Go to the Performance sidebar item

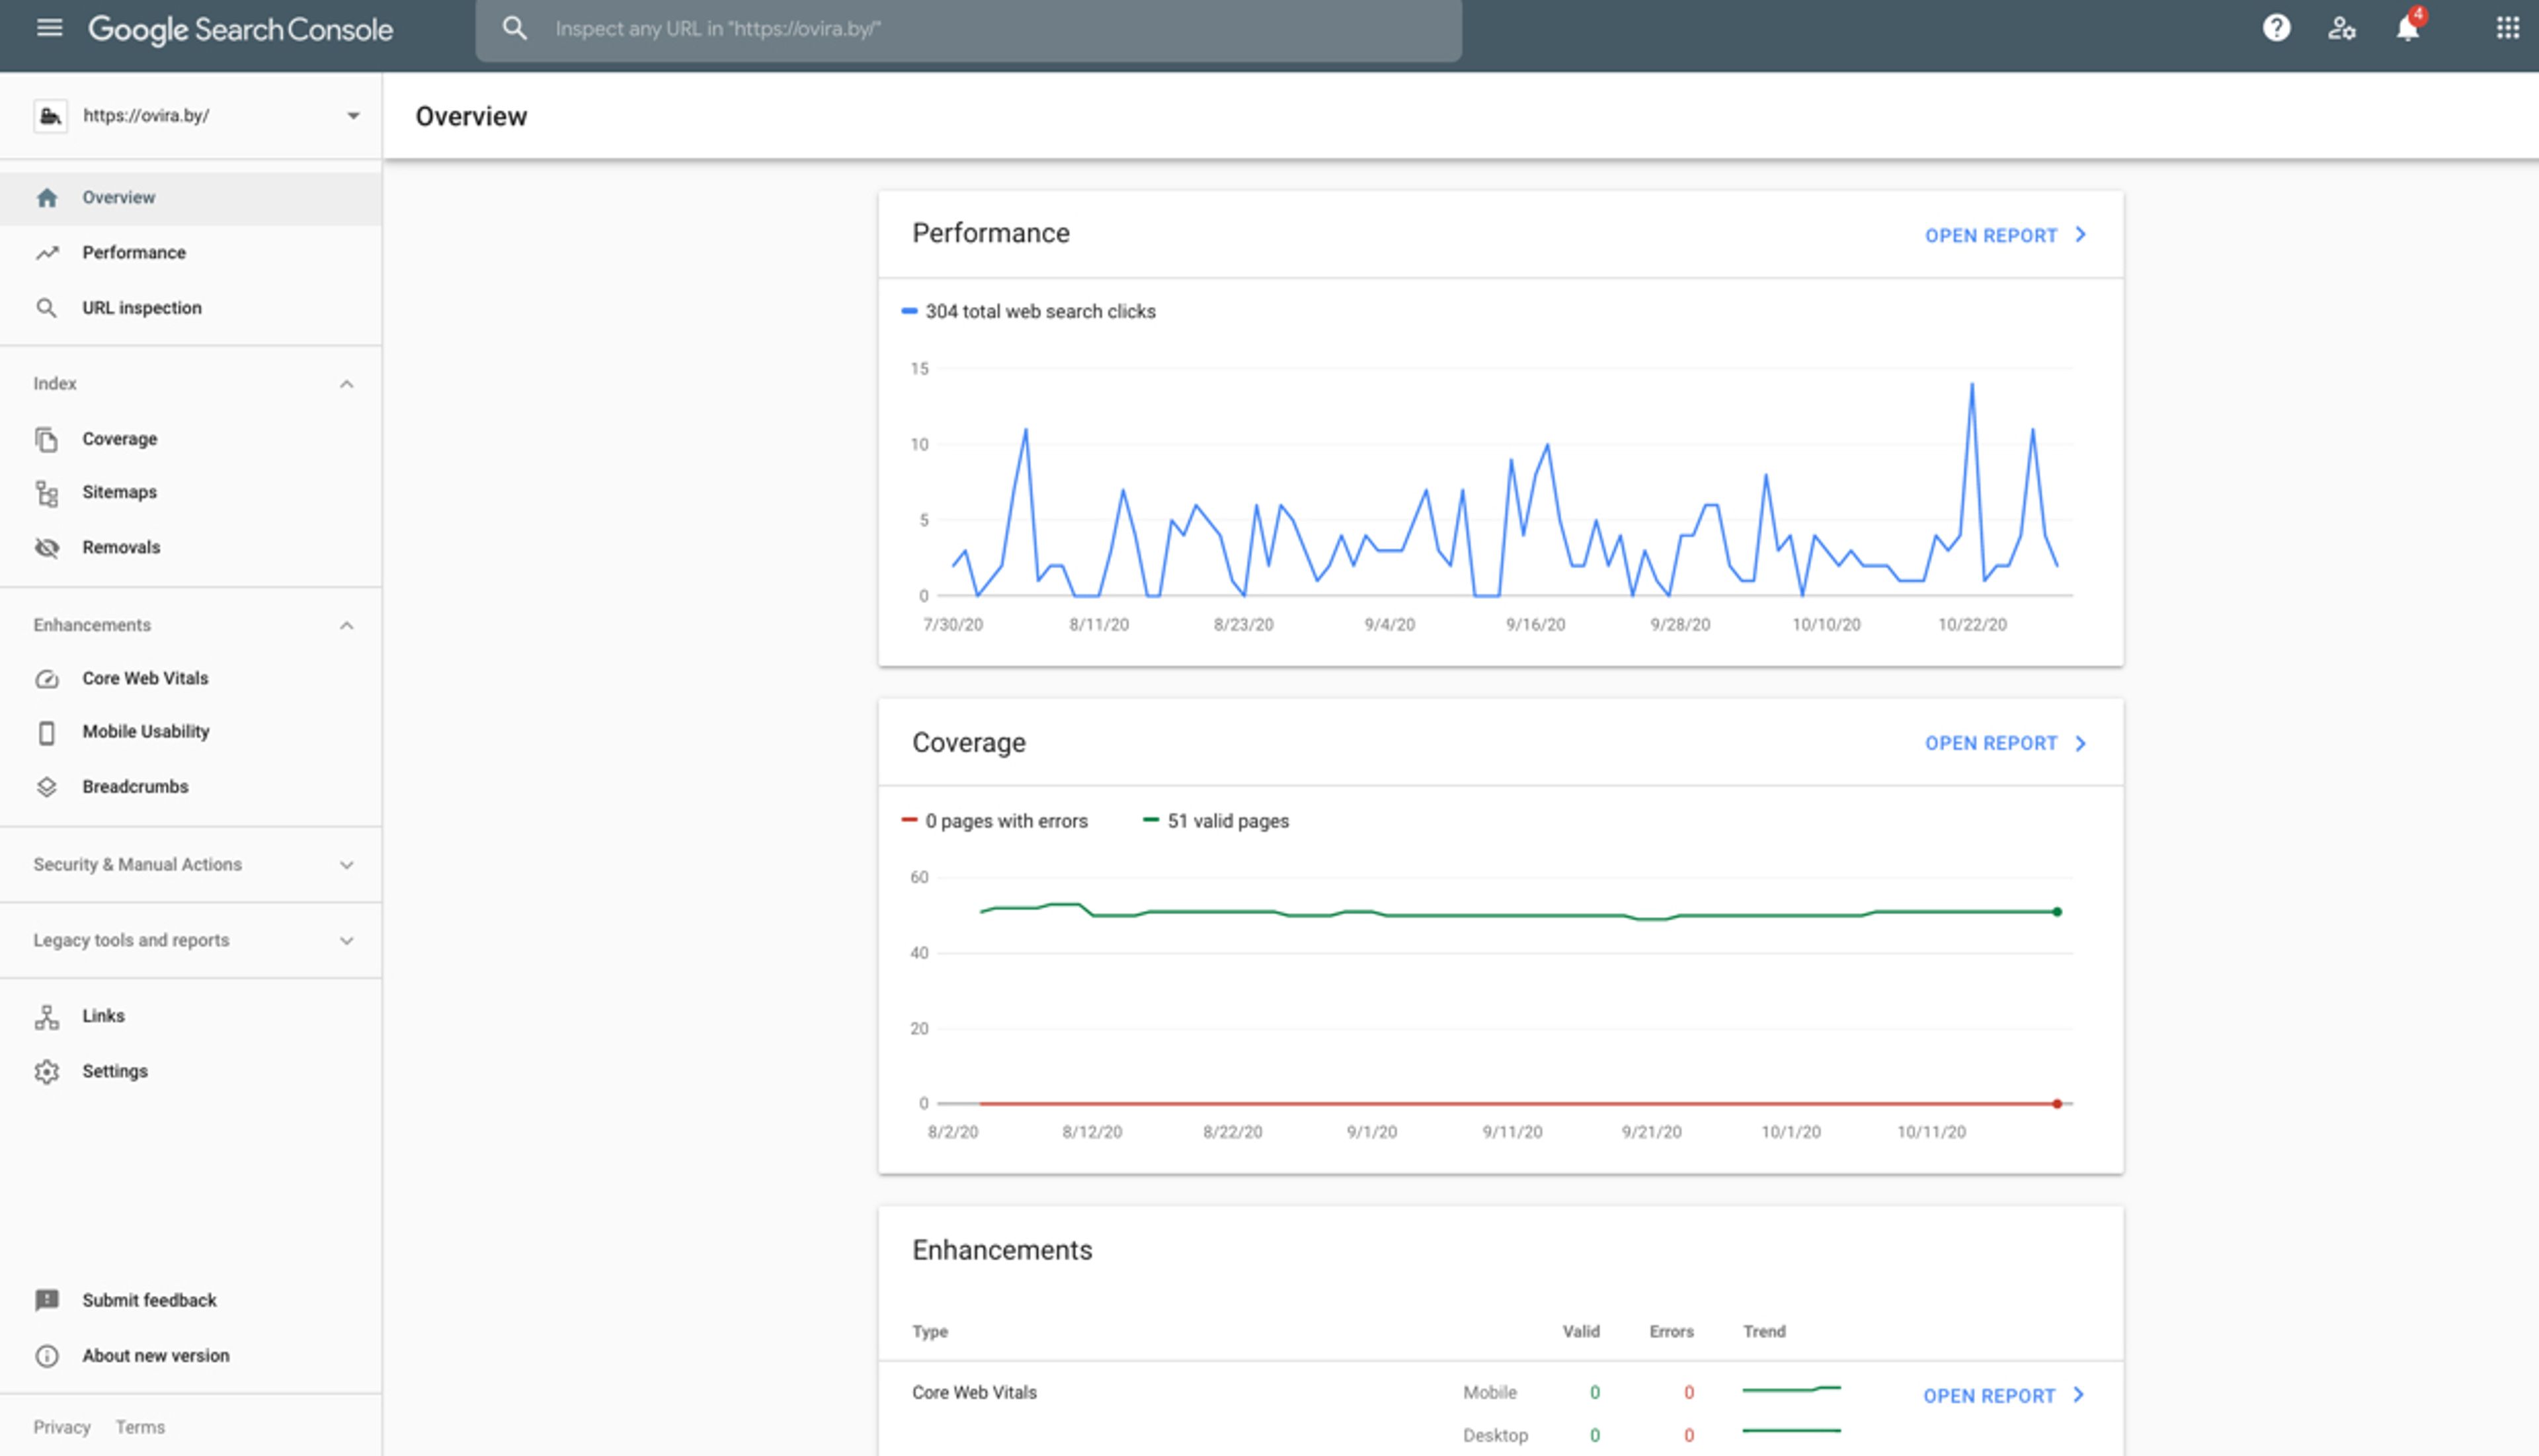134,253
